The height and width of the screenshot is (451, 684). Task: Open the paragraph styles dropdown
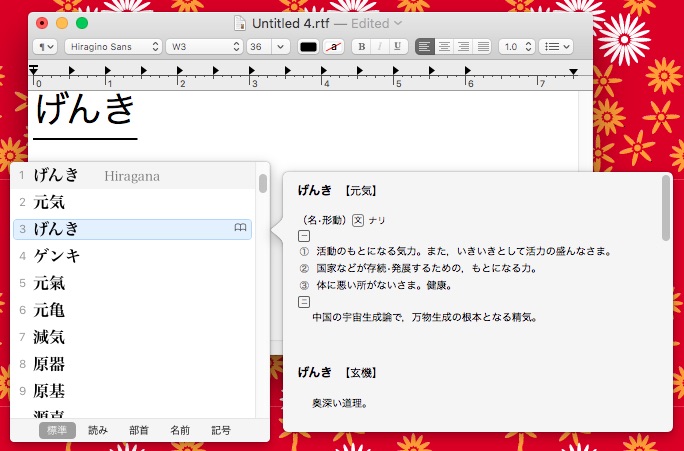point(45,47)
